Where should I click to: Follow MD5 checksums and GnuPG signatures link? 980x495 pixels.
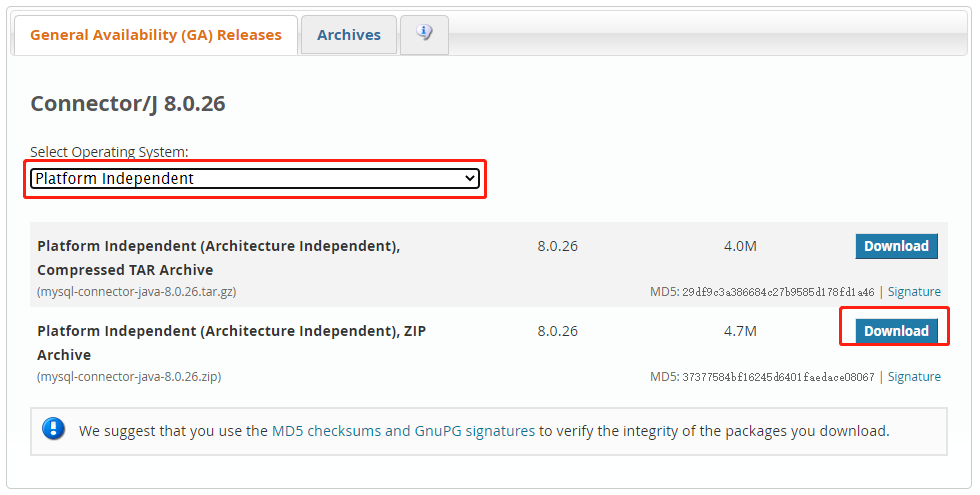pos(403,431)
